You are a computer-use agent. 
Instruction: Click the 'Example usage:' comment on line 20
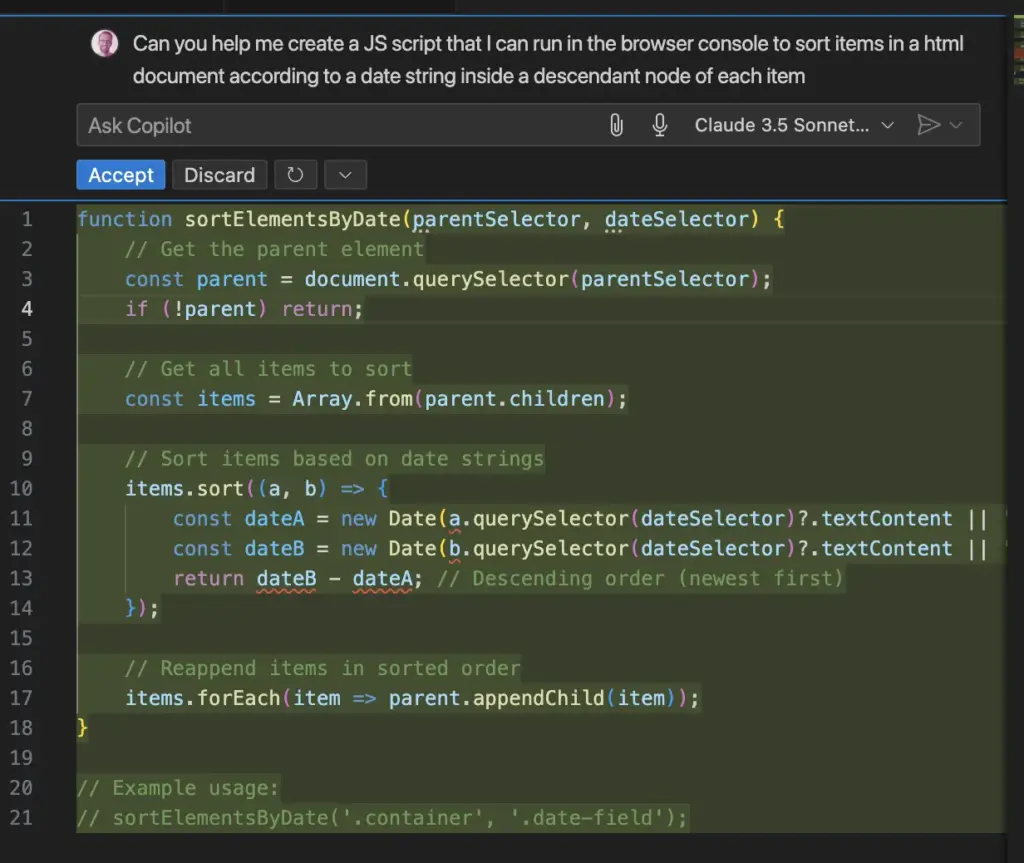(178, 788)
